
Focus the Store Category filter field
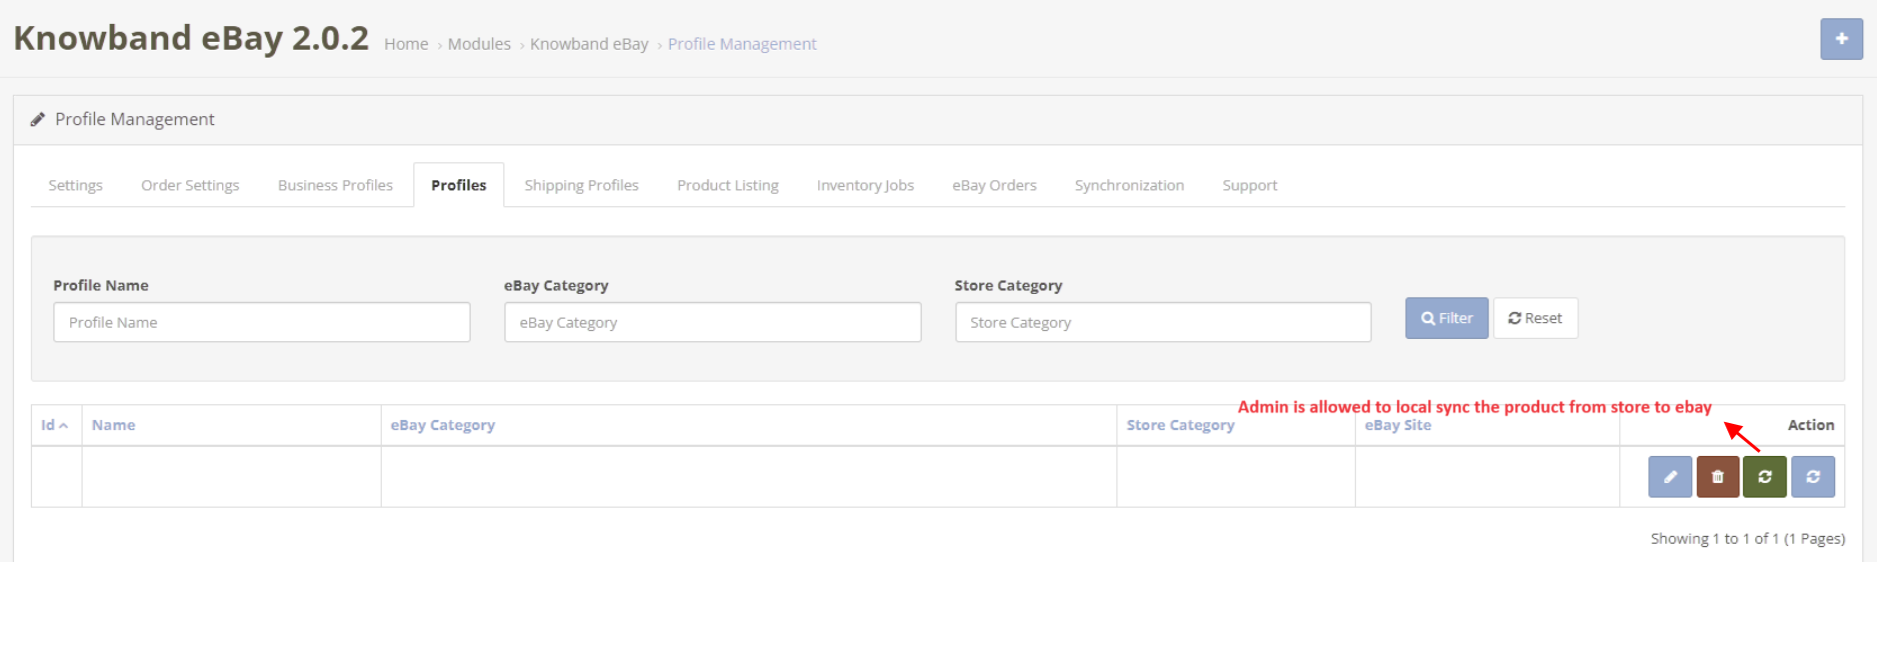pos(1163,322)
